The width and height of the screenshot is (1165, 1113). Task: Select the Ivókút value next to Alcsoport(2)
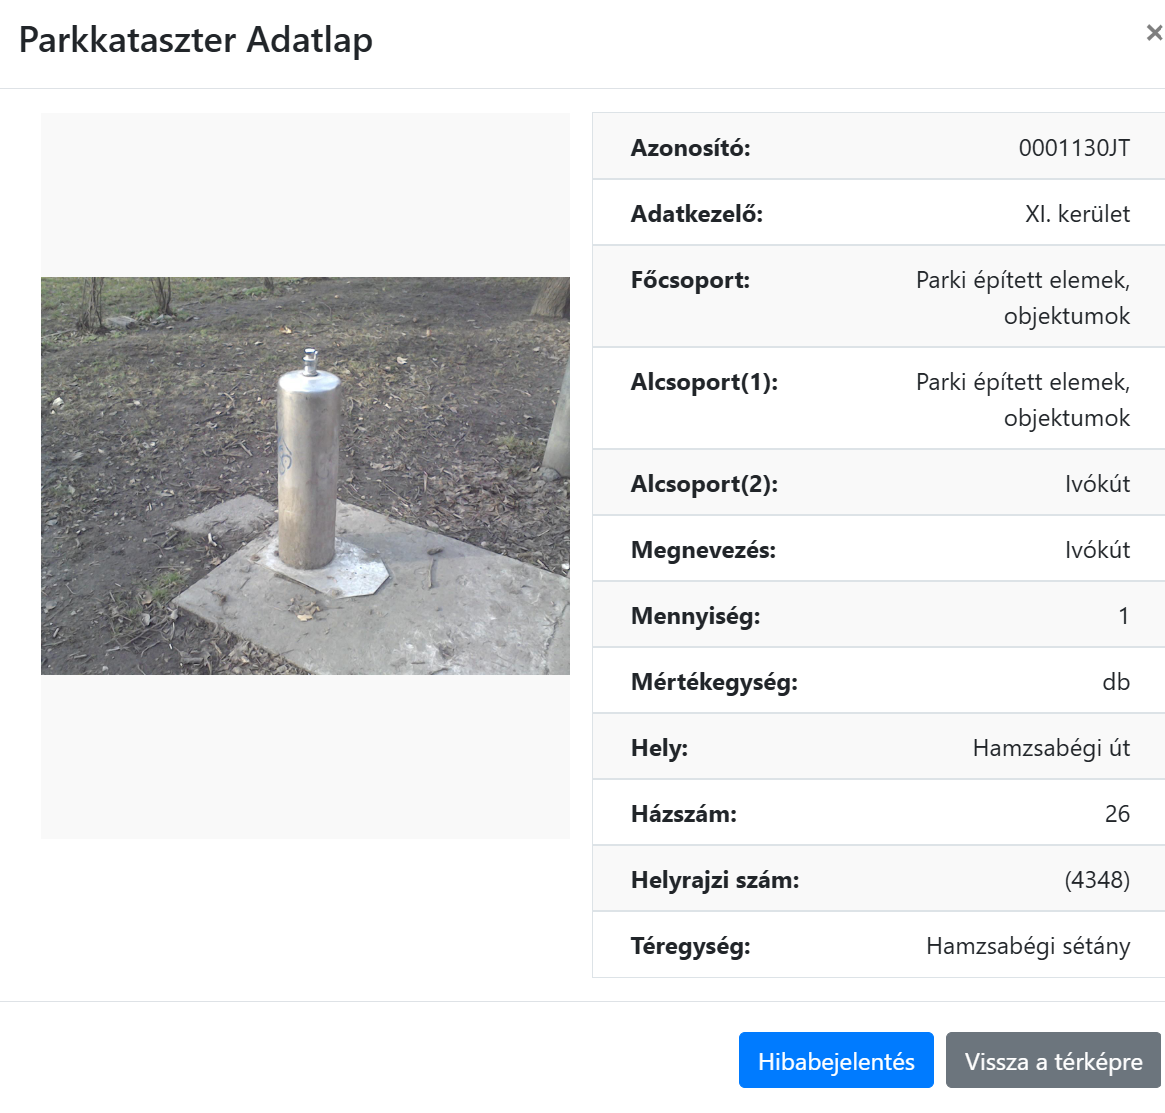click(1097, 484)
